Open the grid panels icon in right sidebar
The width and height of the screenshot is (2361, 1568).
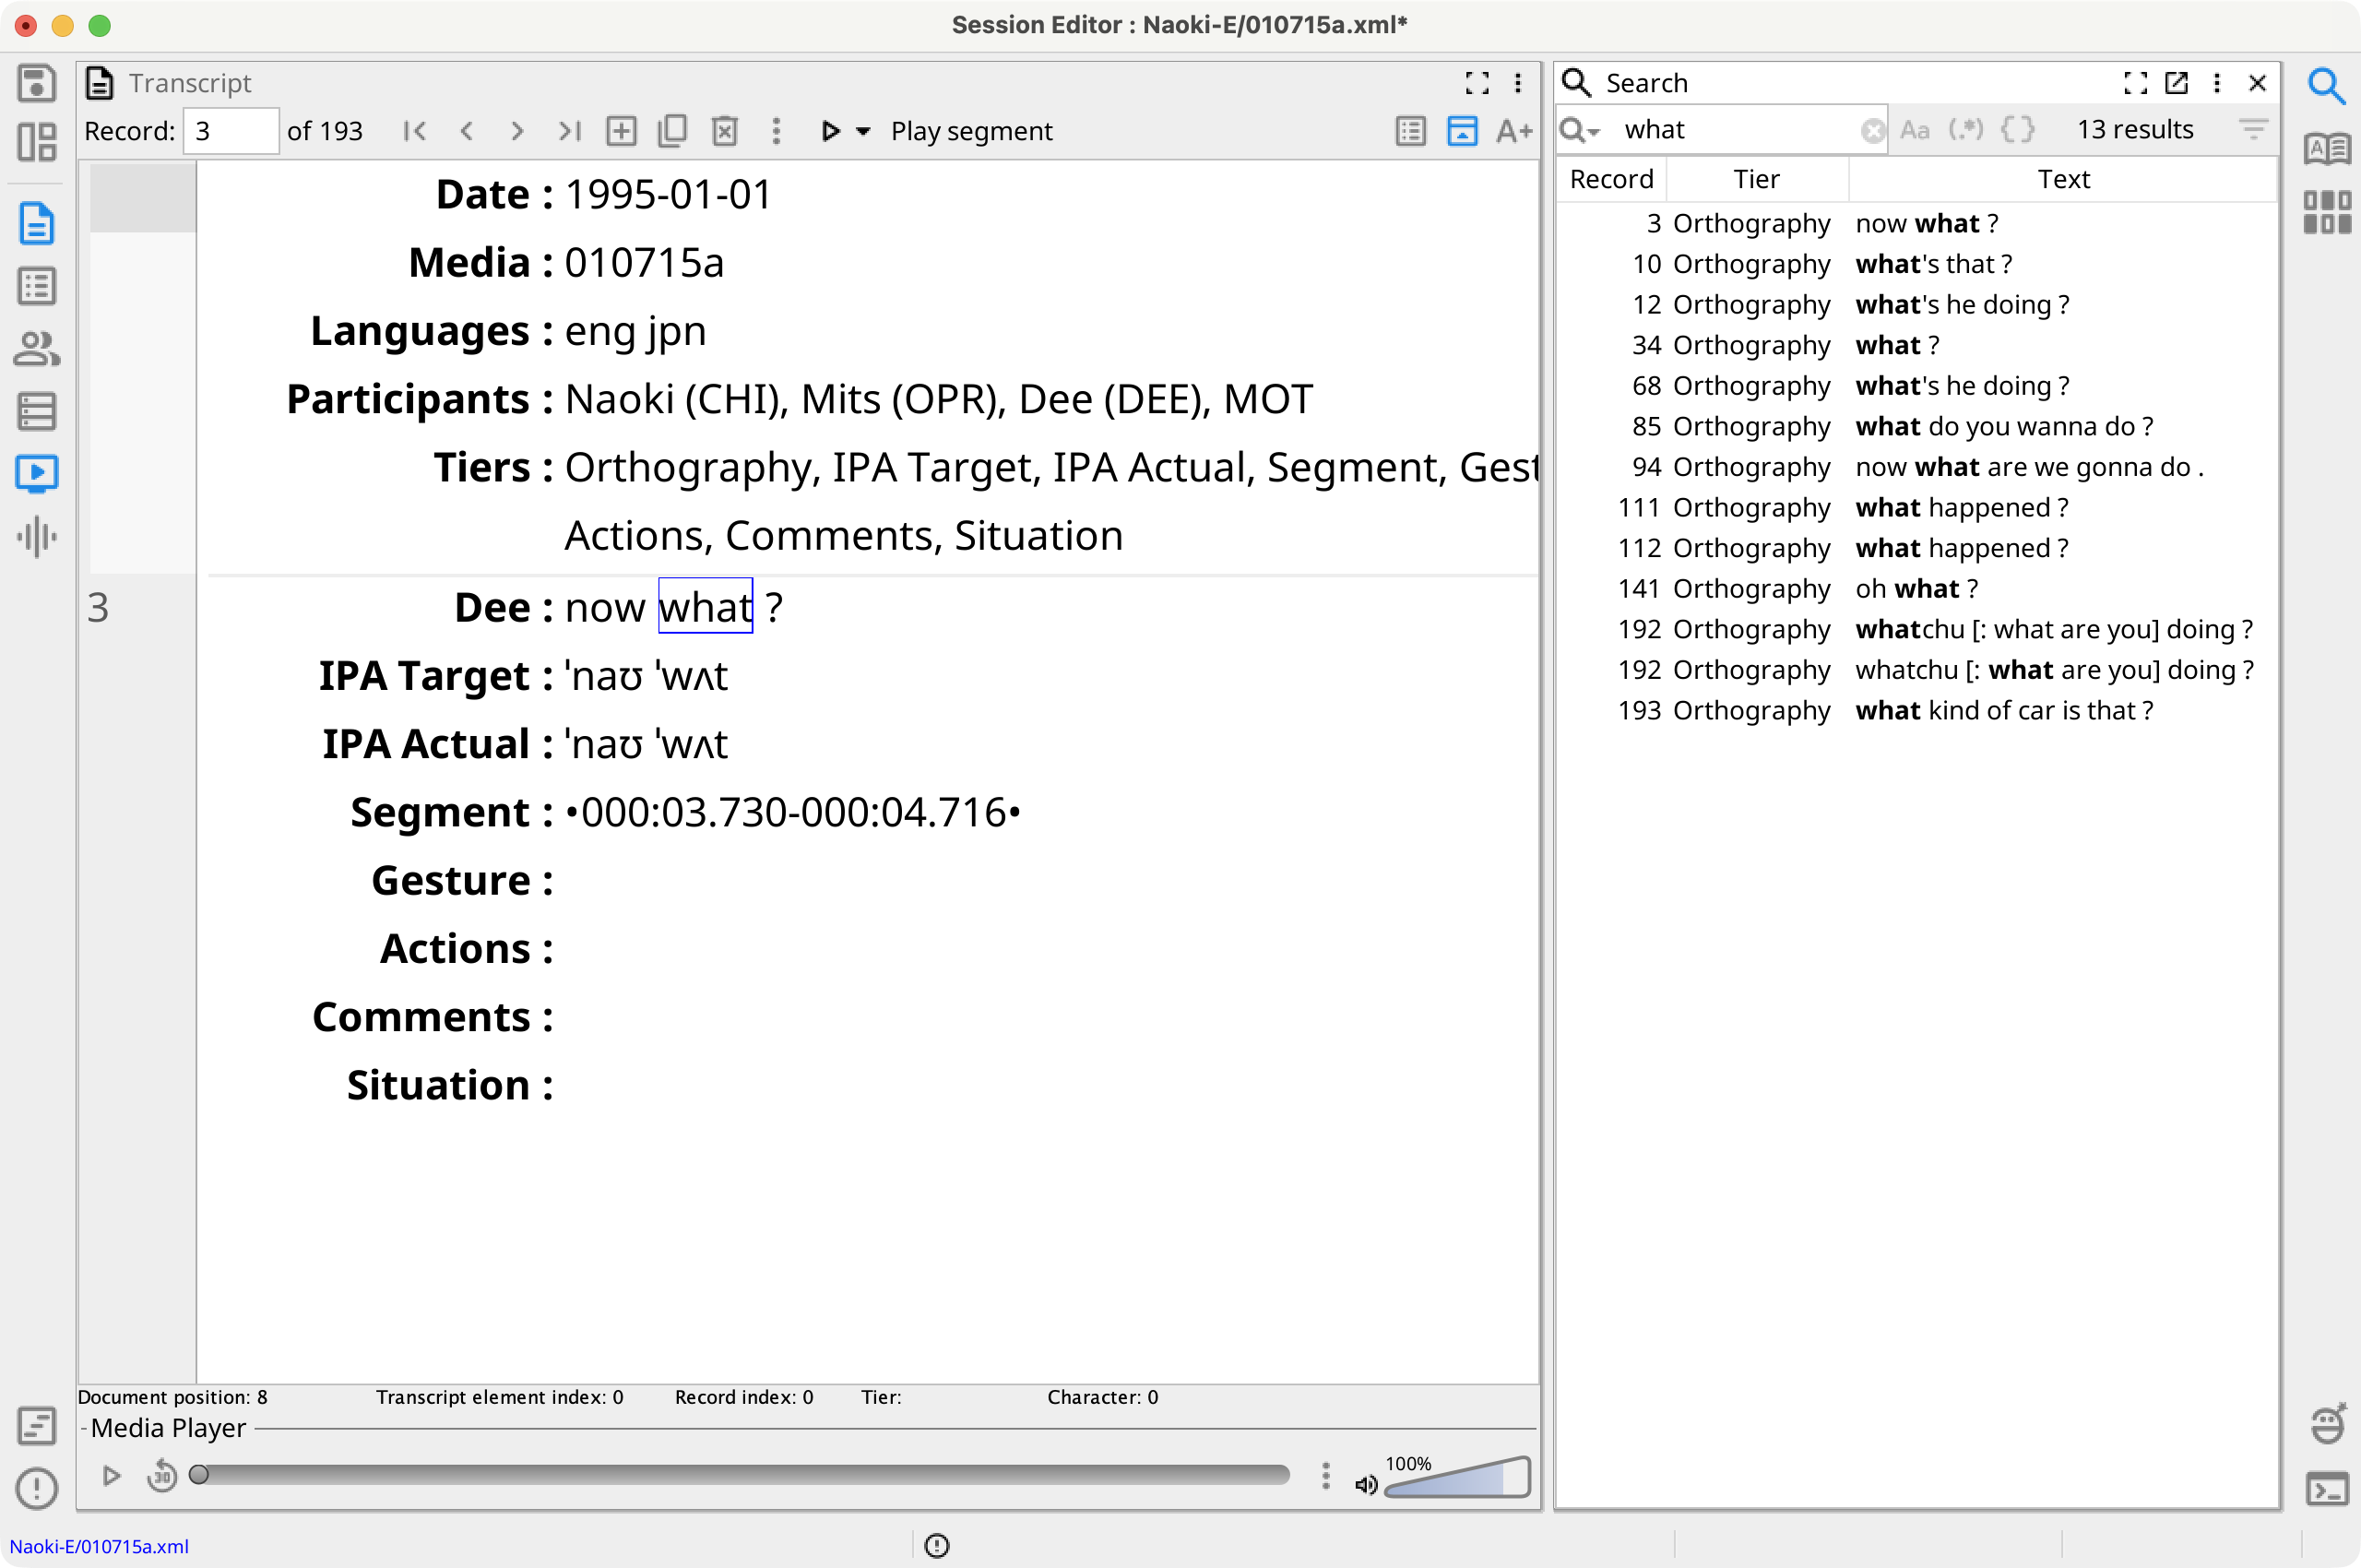(2327, 212)
